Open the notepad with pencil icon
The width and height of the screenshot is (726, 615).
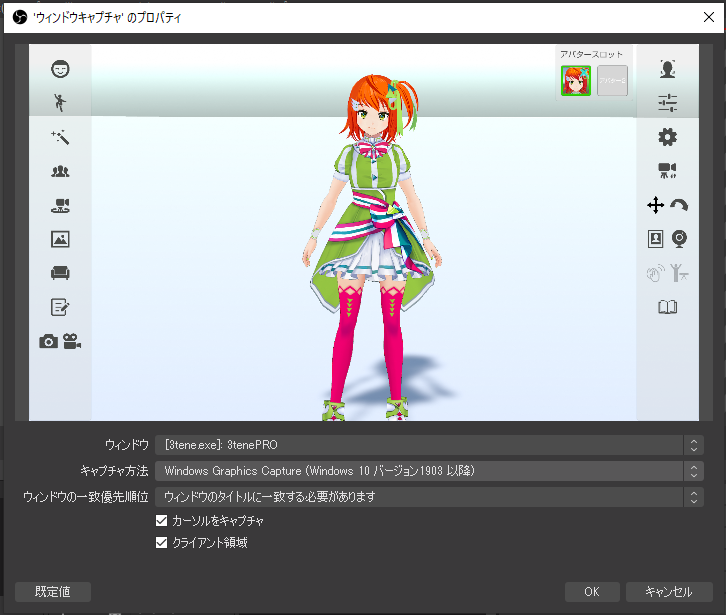point(60,307)
